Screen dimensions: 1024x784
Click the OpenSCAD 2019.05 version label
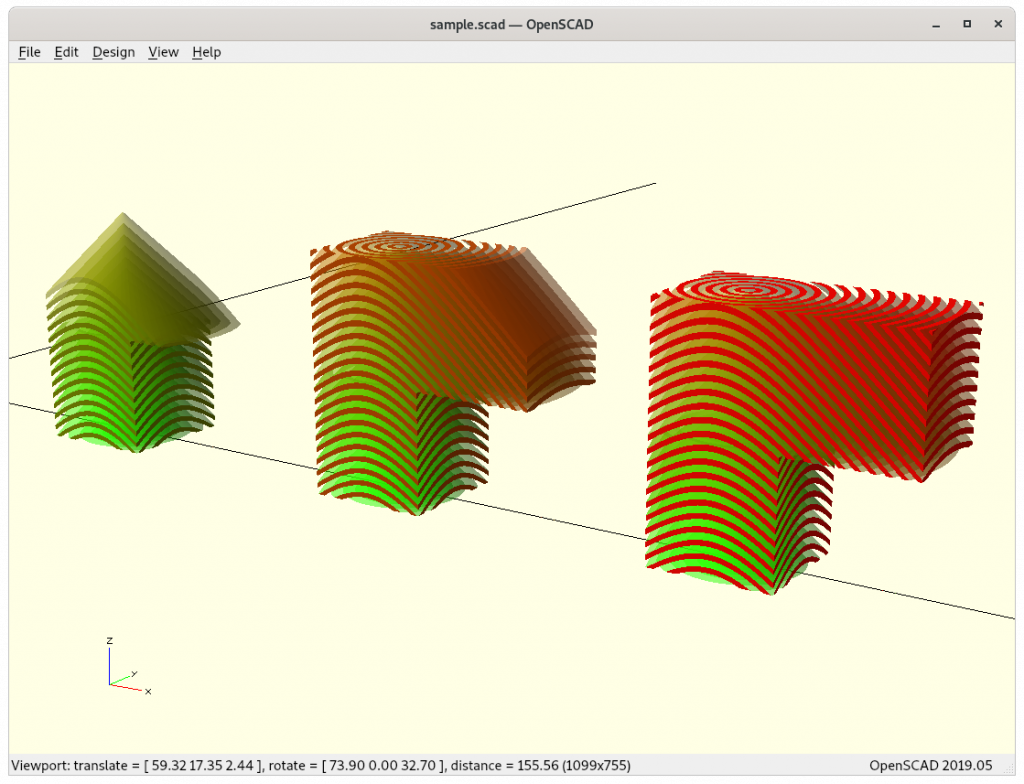coord(931,765)
